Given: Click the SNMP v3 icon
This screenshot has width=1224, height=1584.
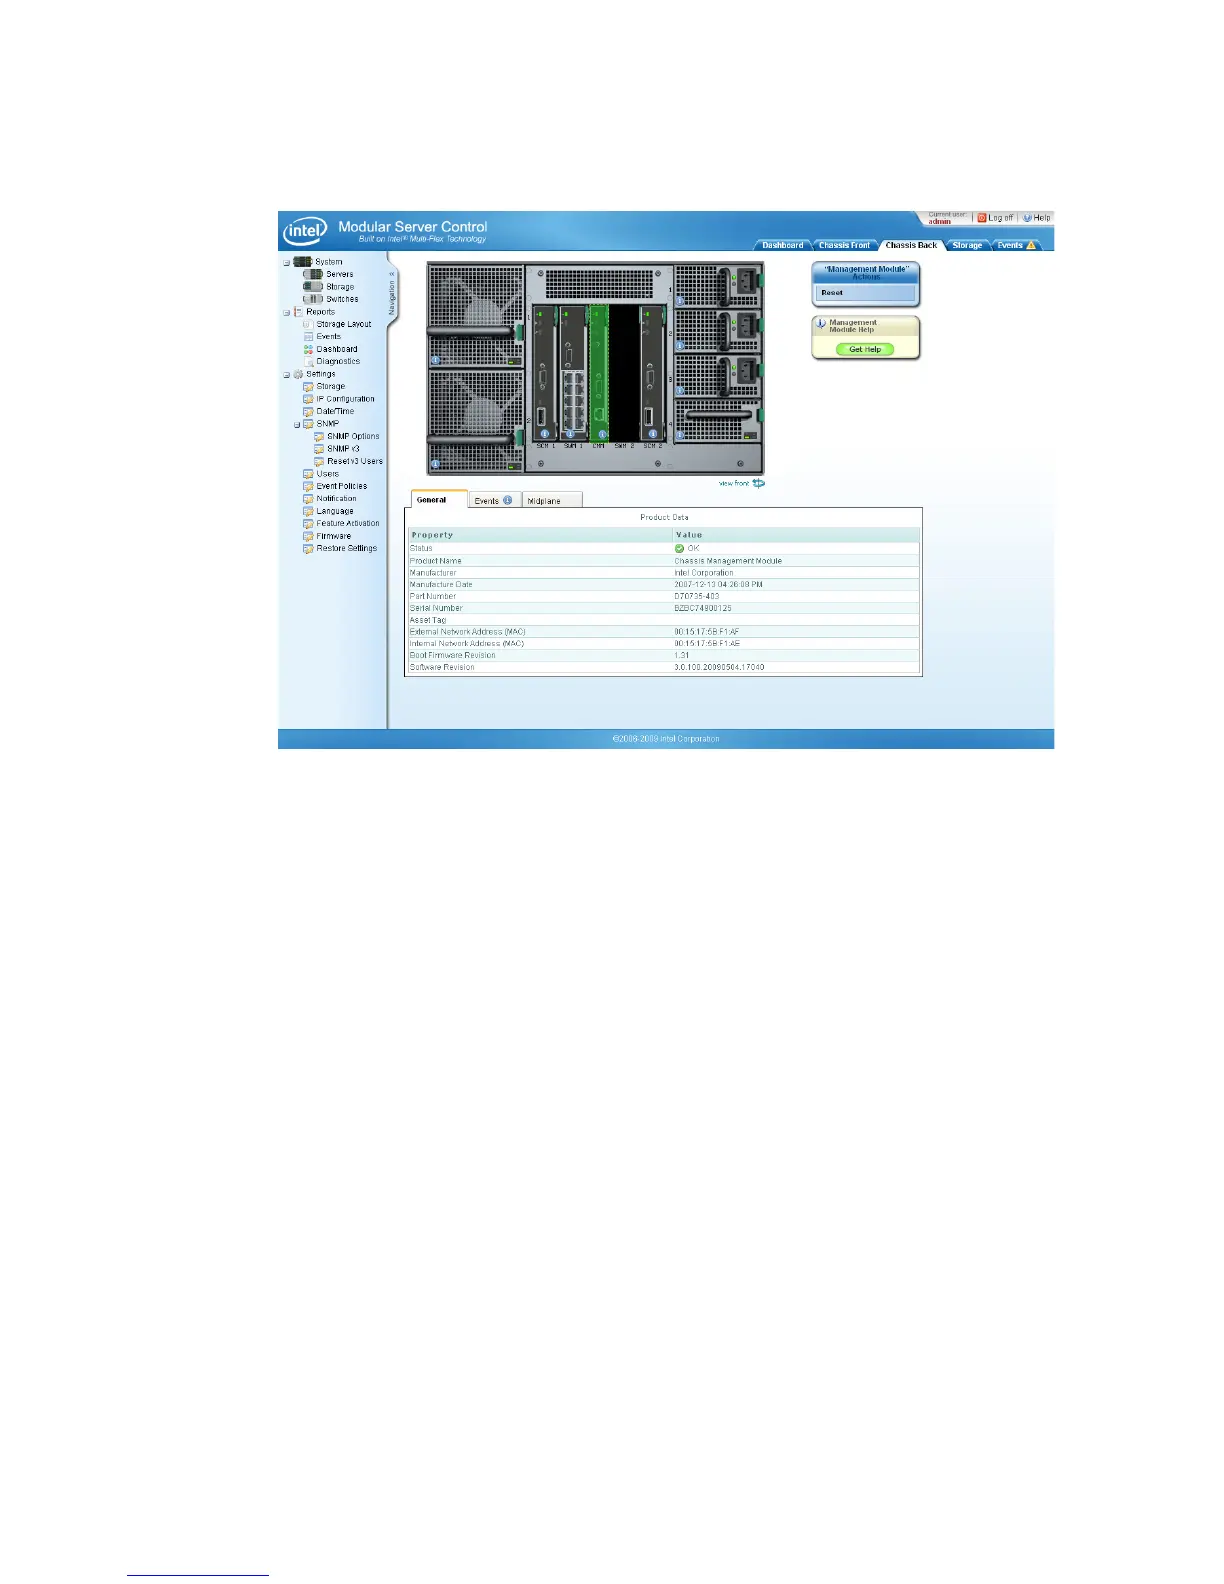Looking at the screenshot, I should [319, 449].
